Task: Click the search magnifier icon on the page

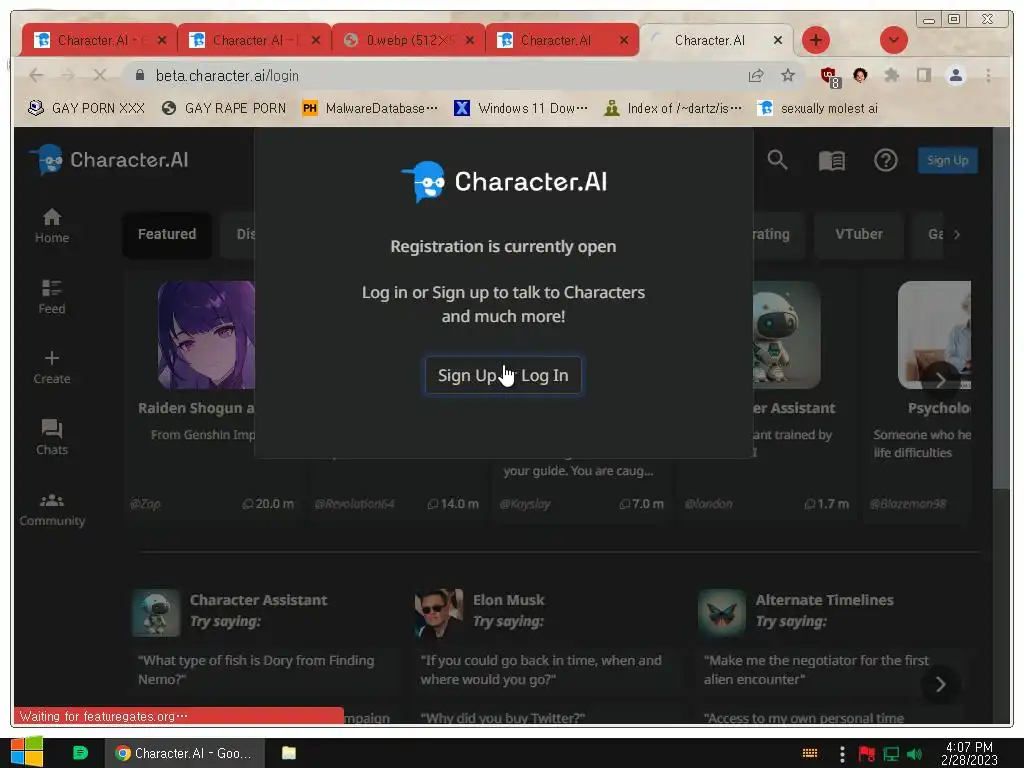Action: [x=777, y=160]
